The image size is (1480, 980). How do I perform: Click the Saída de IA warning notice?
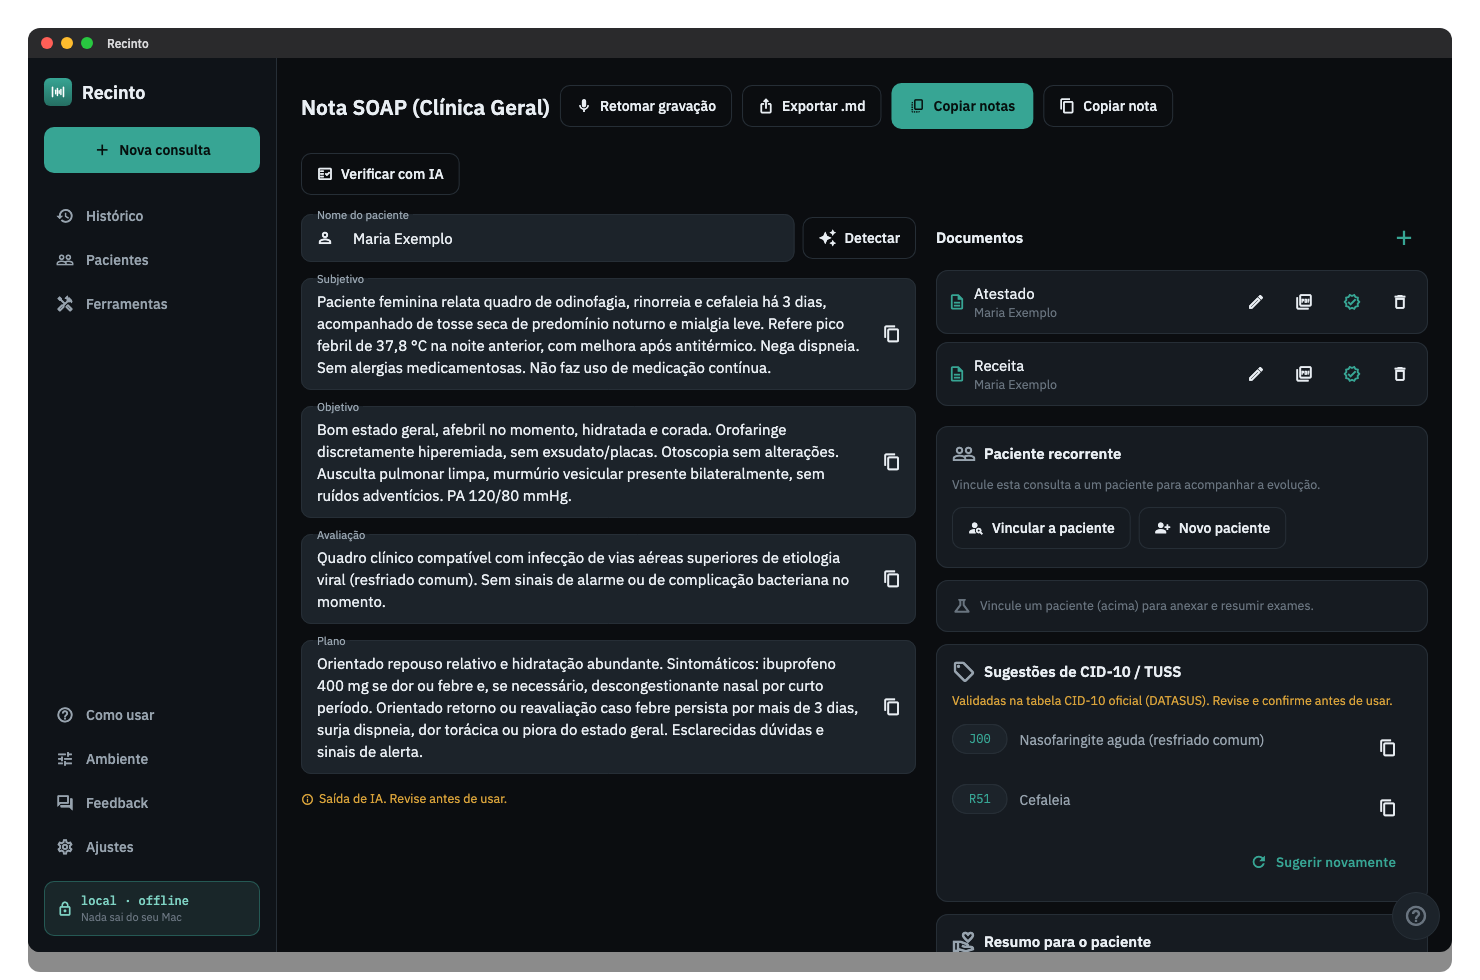click(404, 799)
